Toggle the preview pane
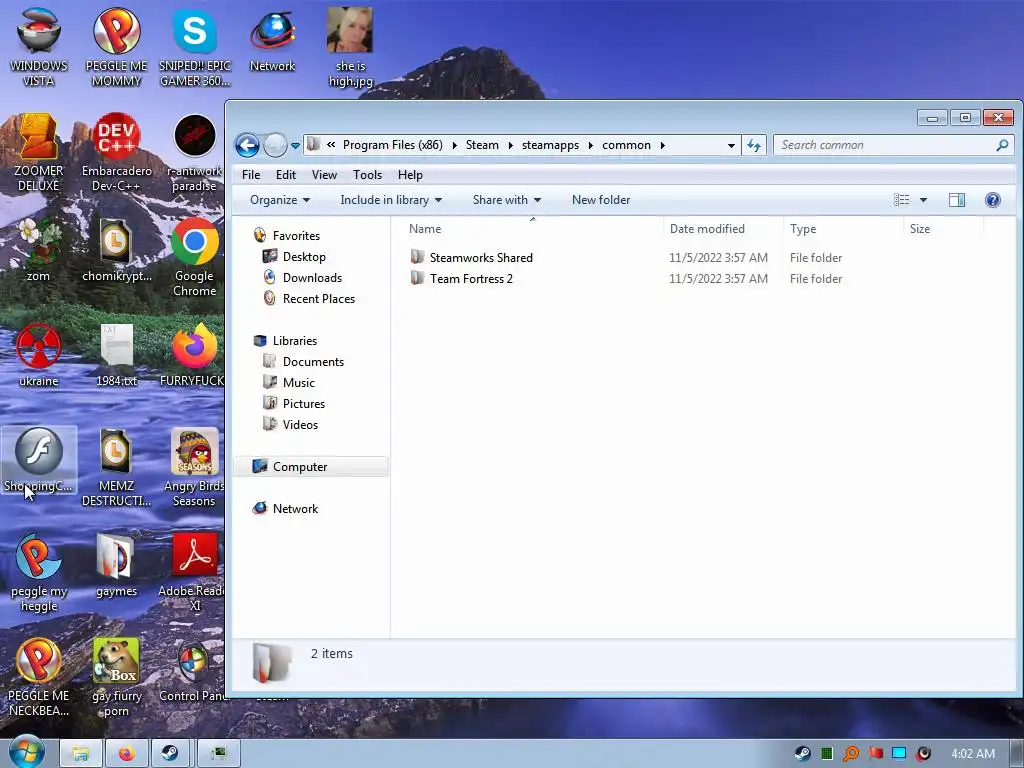The image size is (1024, 768). (x=957, y=200)
